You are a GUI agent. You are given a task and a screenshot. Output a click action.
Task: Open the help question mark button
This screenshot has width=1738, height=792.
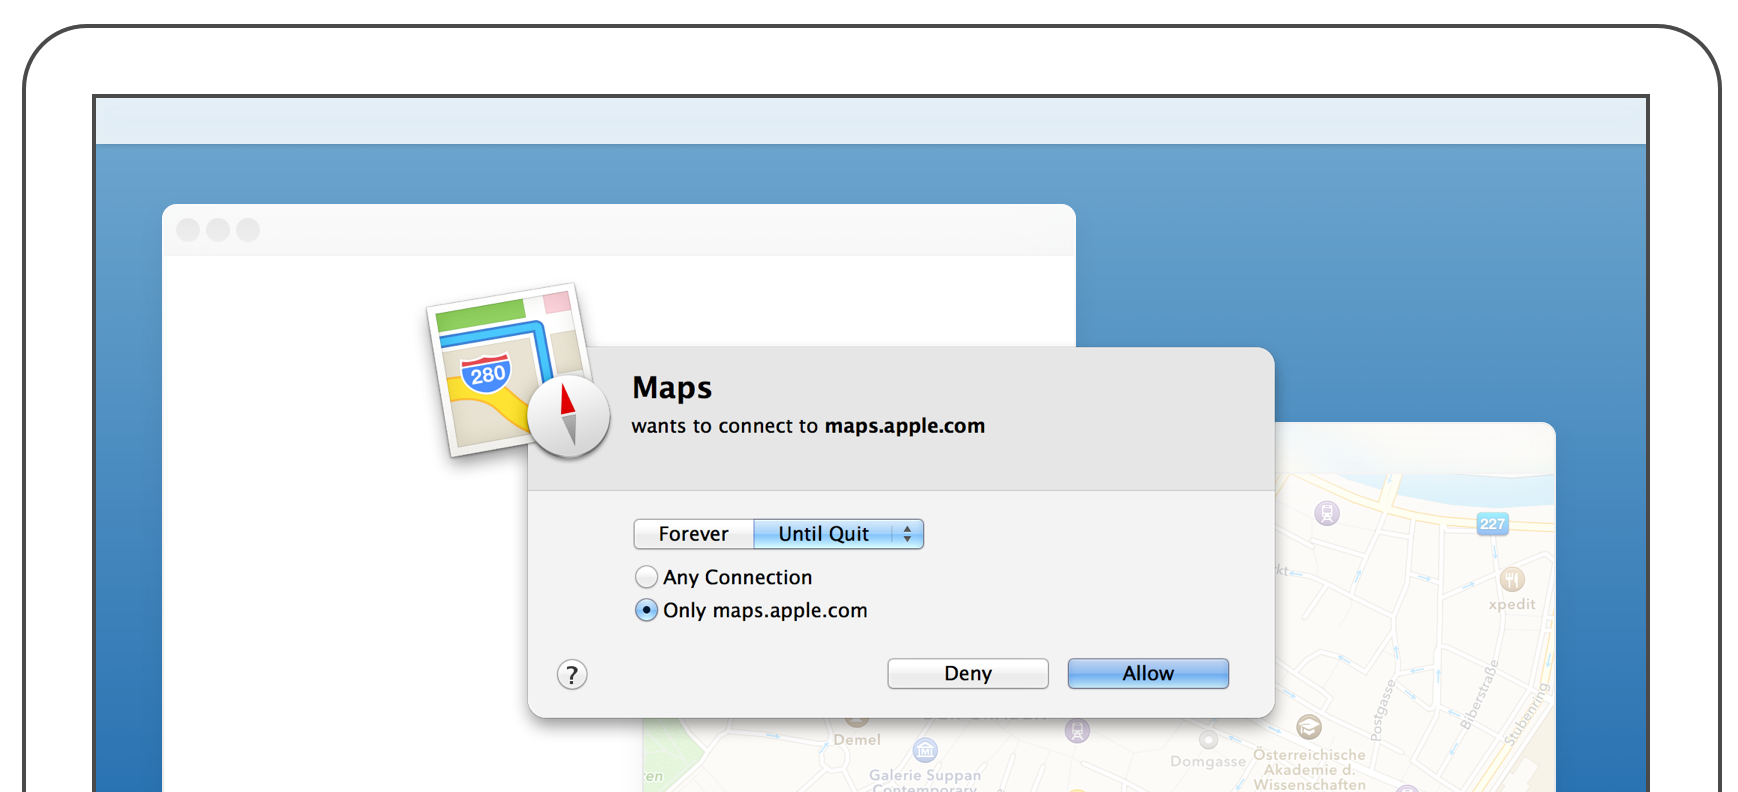pos(572,675)
